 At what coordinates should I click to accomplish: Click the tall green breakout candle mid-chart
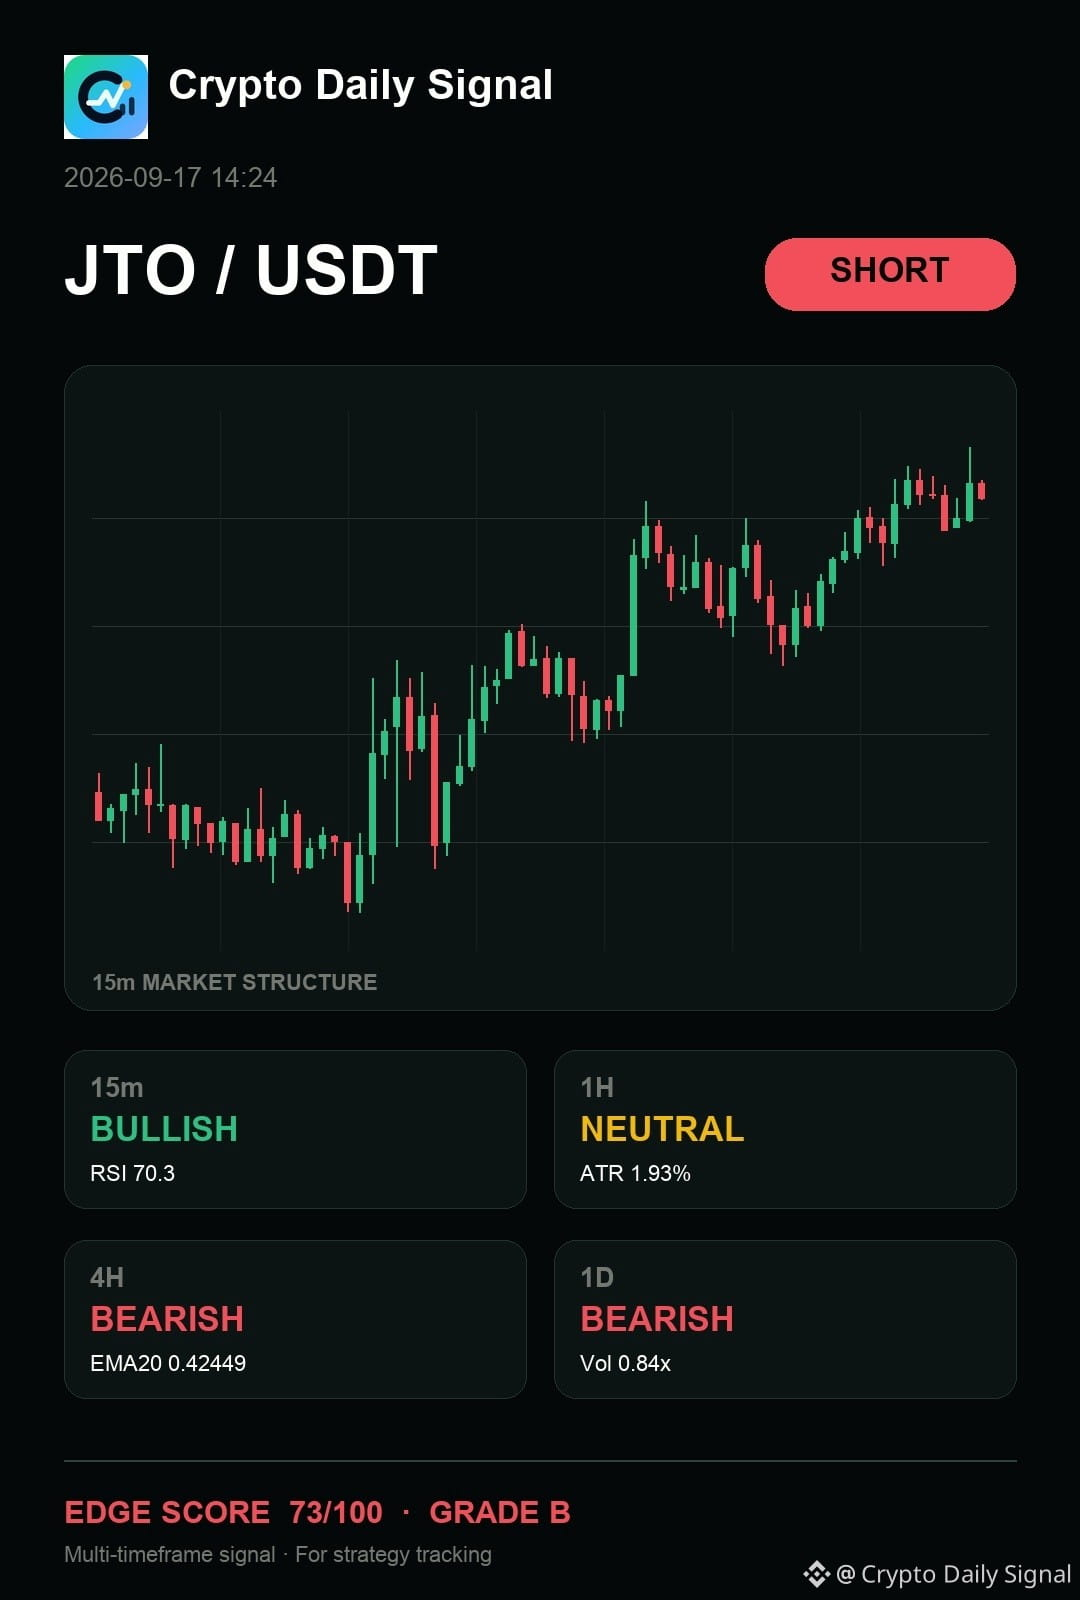pyautogui.click(x=633, y=610)
